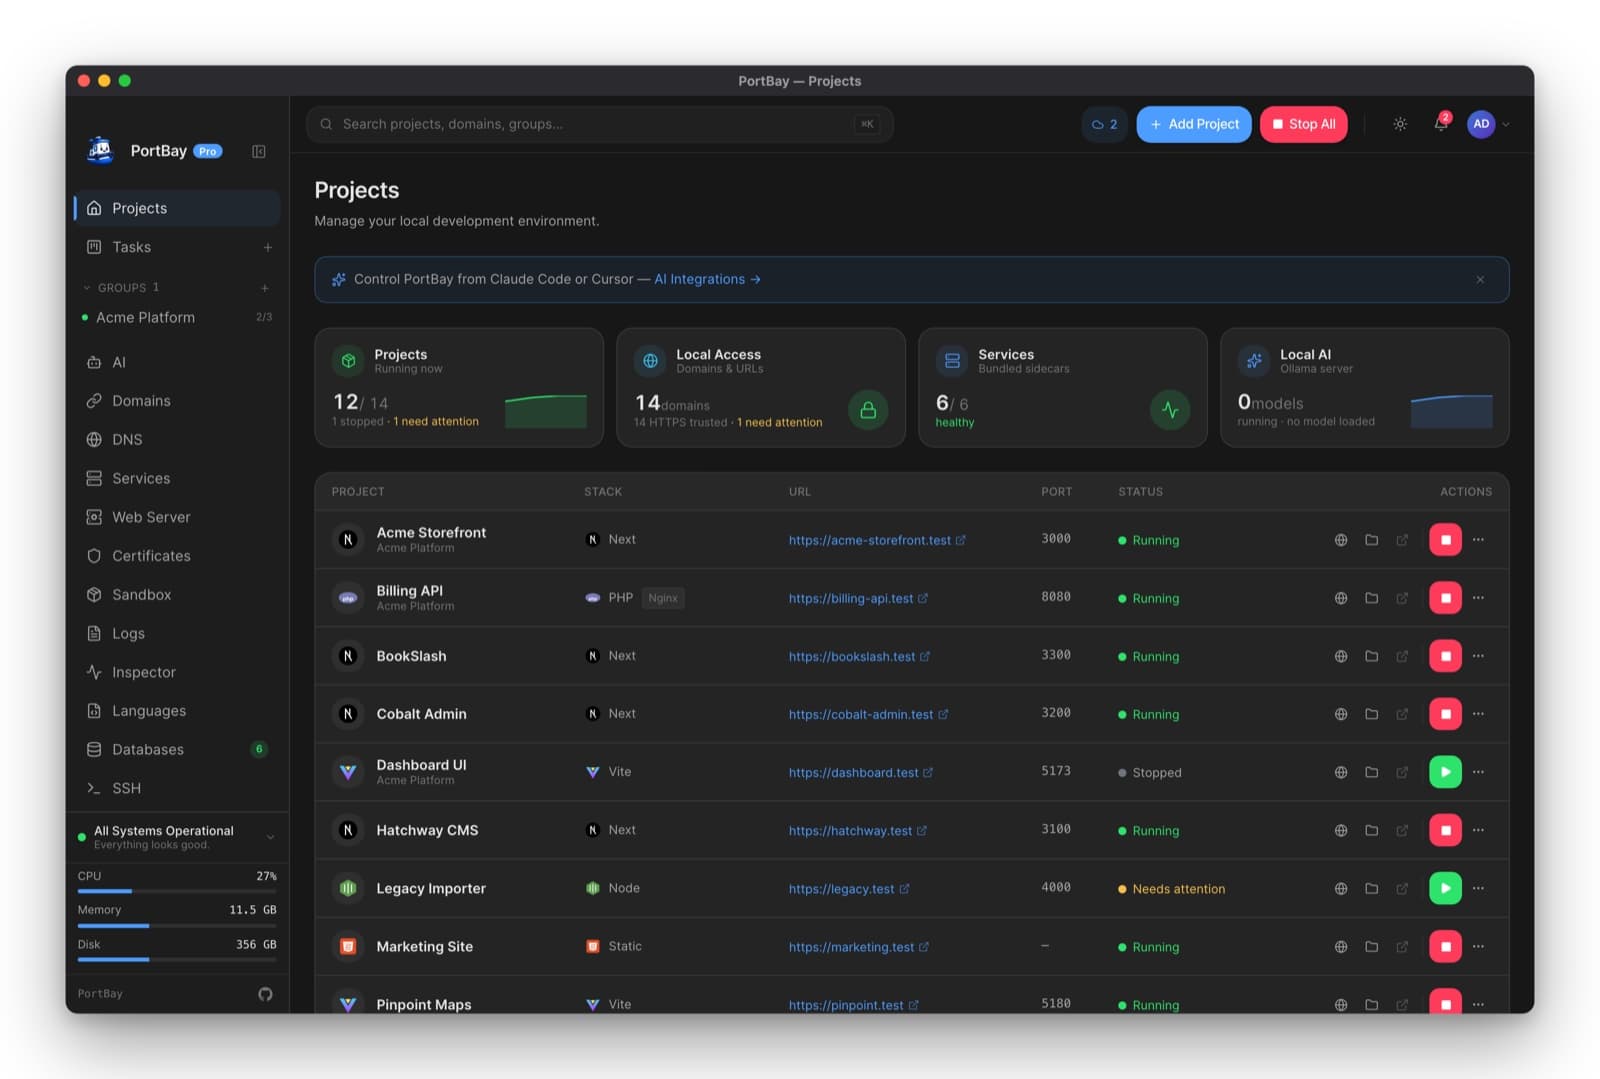Click the Stop All button
Image resolution: width=1600 pixels, height=1079 pixels.
1304,124
